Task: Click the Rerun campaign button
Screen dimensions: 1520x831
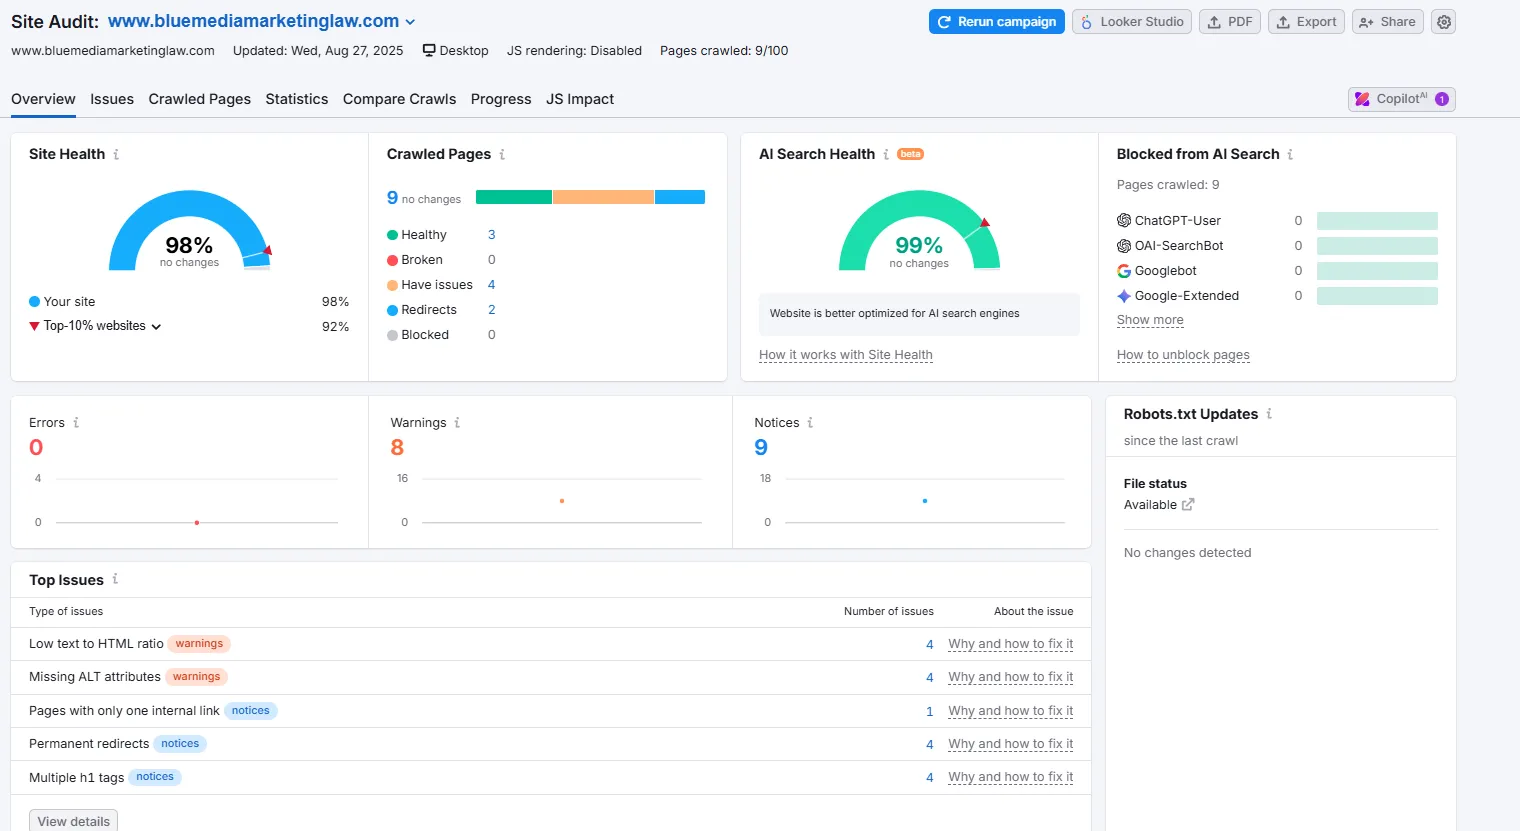Action: click(996, 22)
